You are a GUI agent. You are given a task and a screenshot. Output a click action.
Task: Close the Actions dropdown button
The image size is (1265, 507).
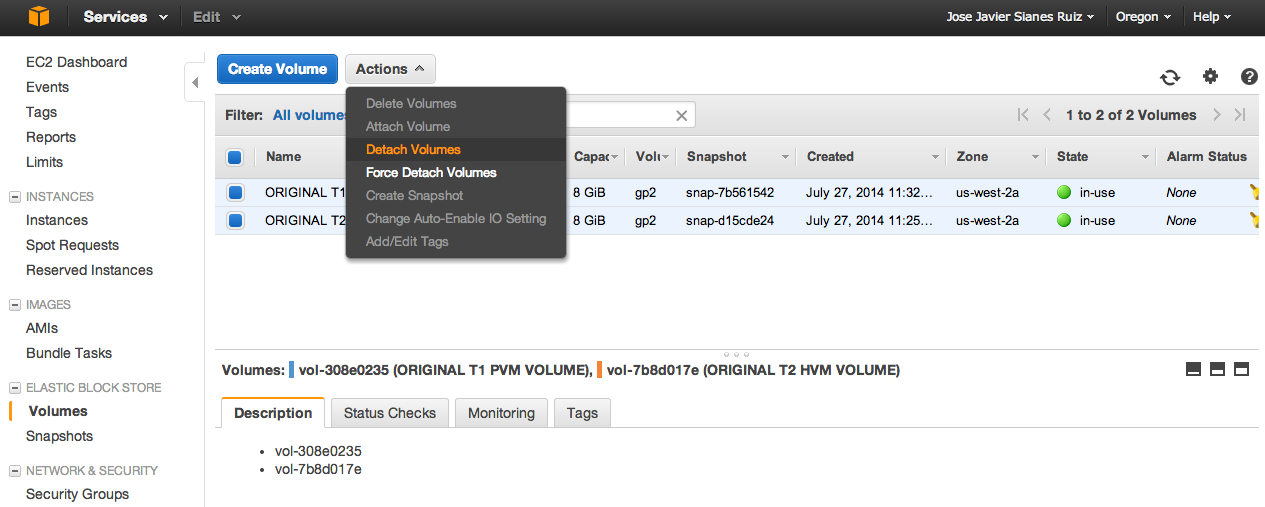pyautogui.click(x=390, y=69)
